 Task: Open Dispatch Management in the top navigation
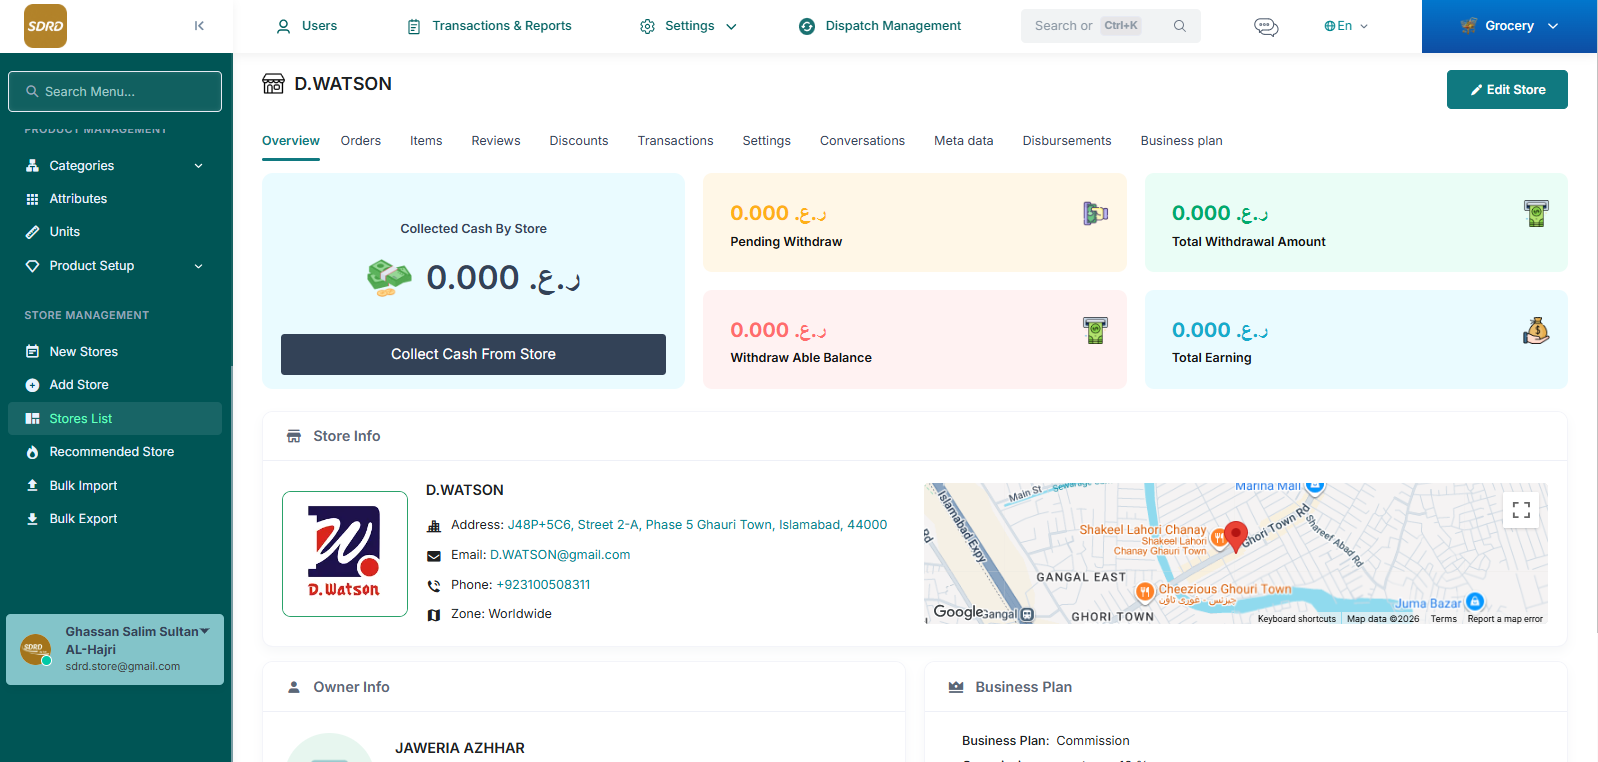coord(880,26)
